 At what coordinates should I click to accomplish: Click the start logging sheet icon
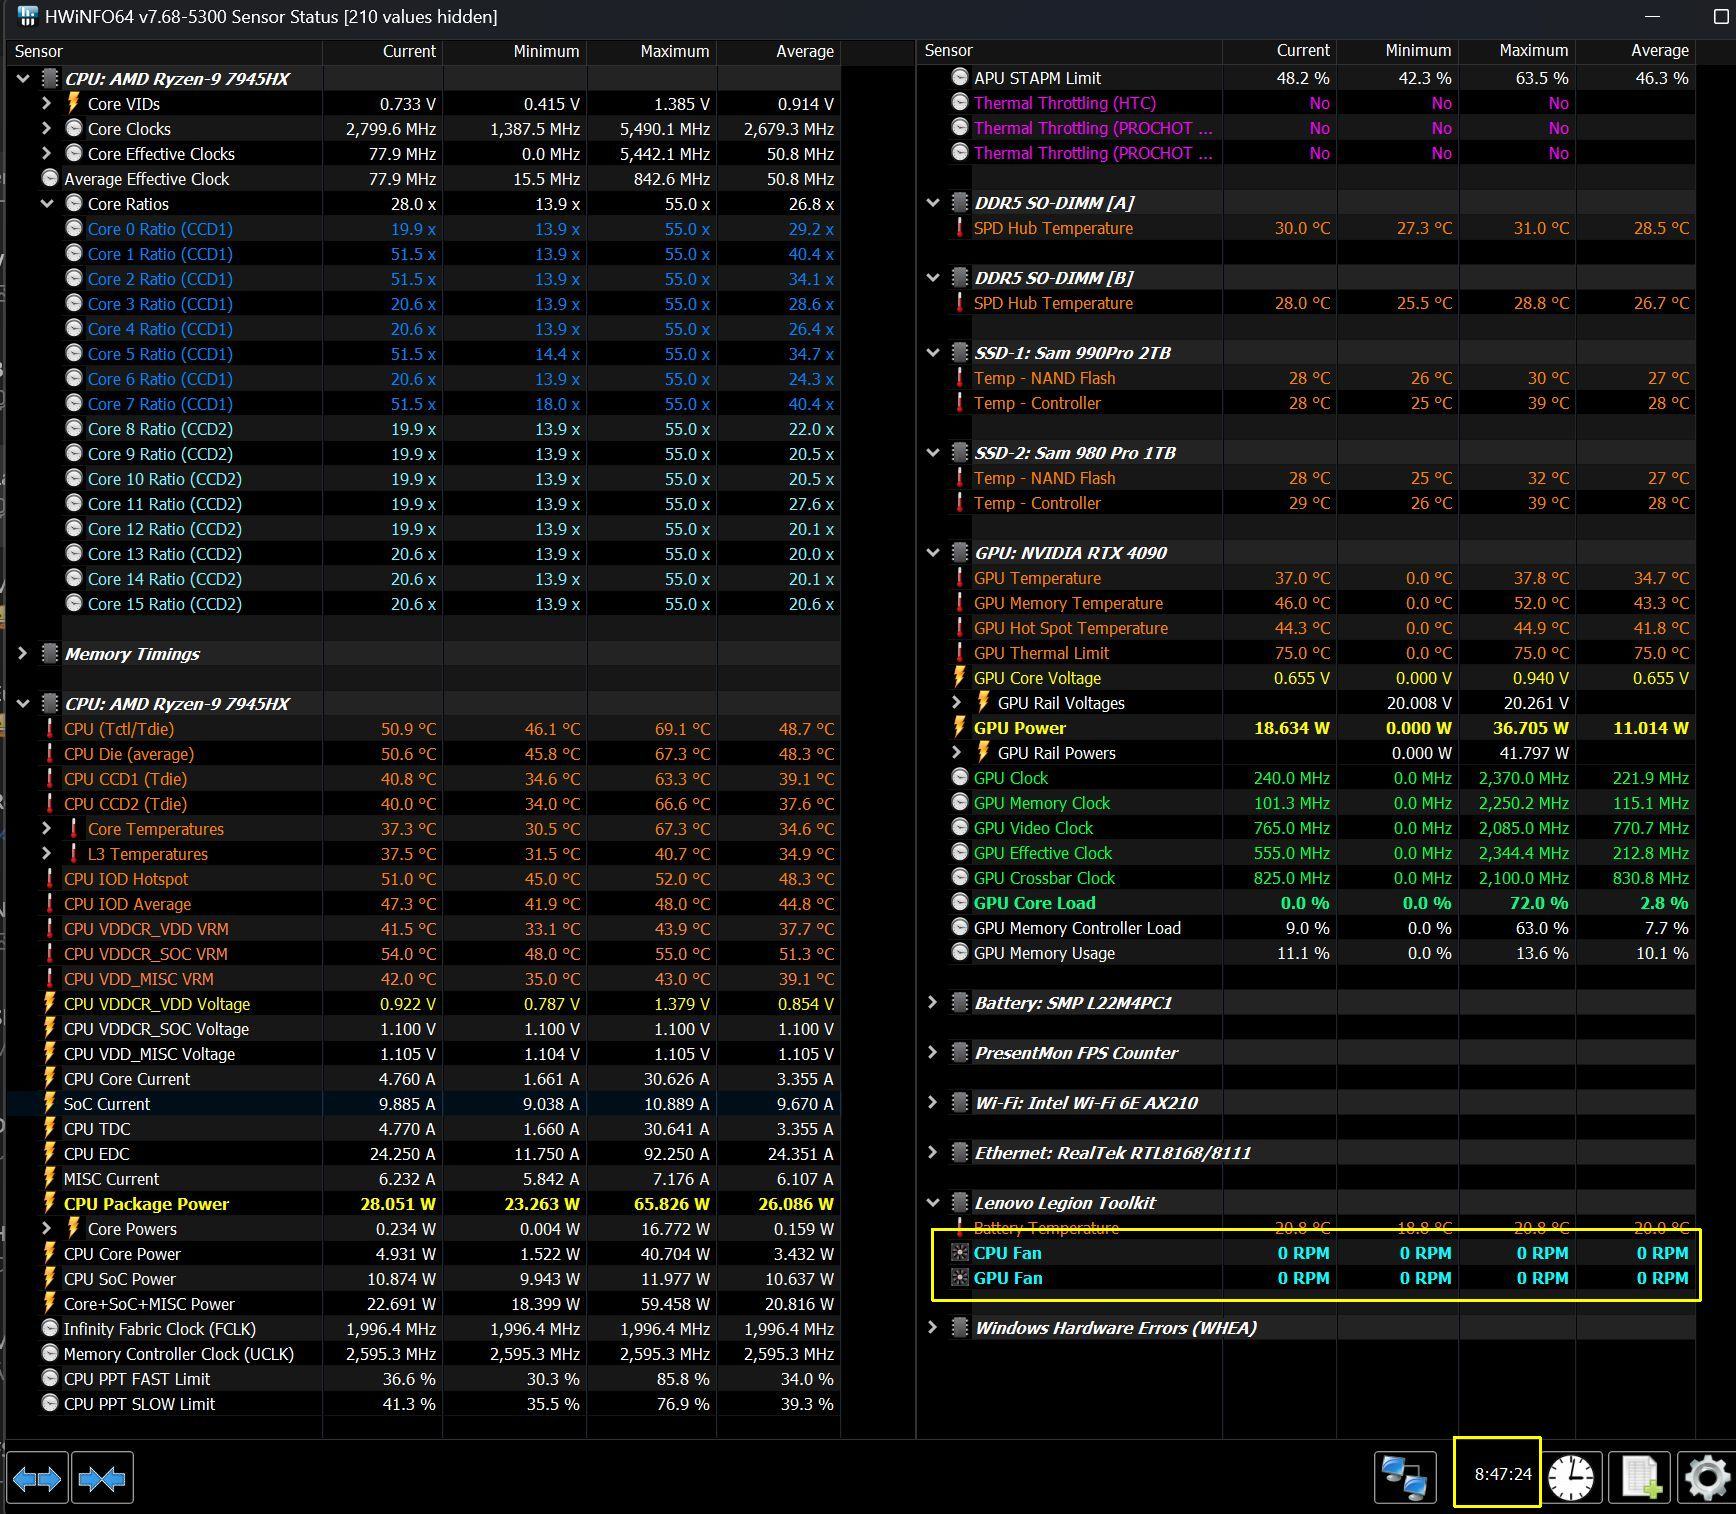click(x=1641, y=1477)
